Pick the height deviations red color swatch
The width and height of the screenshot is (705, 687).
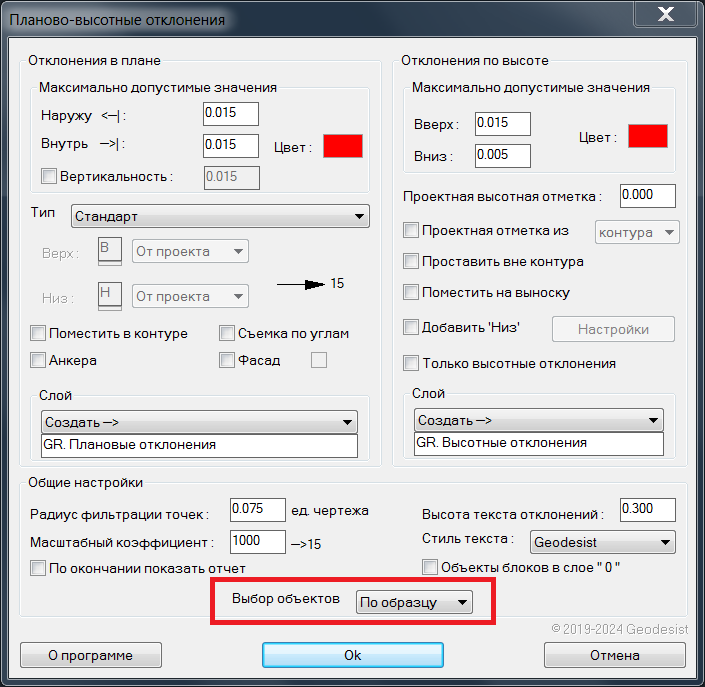(x=647, y=136)
